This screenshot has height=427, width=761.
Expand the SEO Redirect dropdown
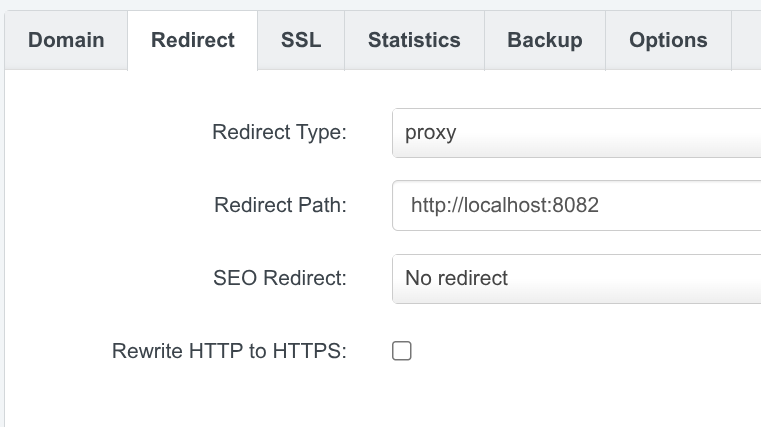point(576,278)
